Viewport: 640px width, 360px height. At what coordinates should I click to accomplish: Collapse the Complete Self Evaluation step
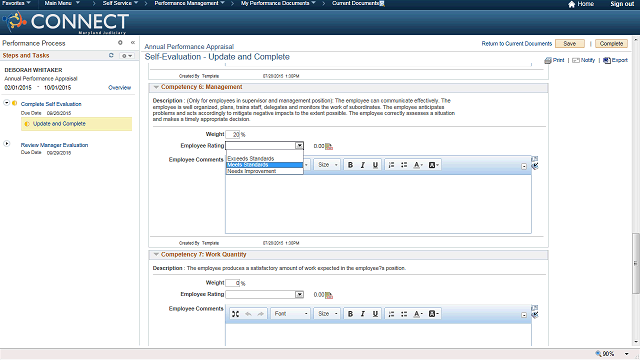tap(7, 103)
